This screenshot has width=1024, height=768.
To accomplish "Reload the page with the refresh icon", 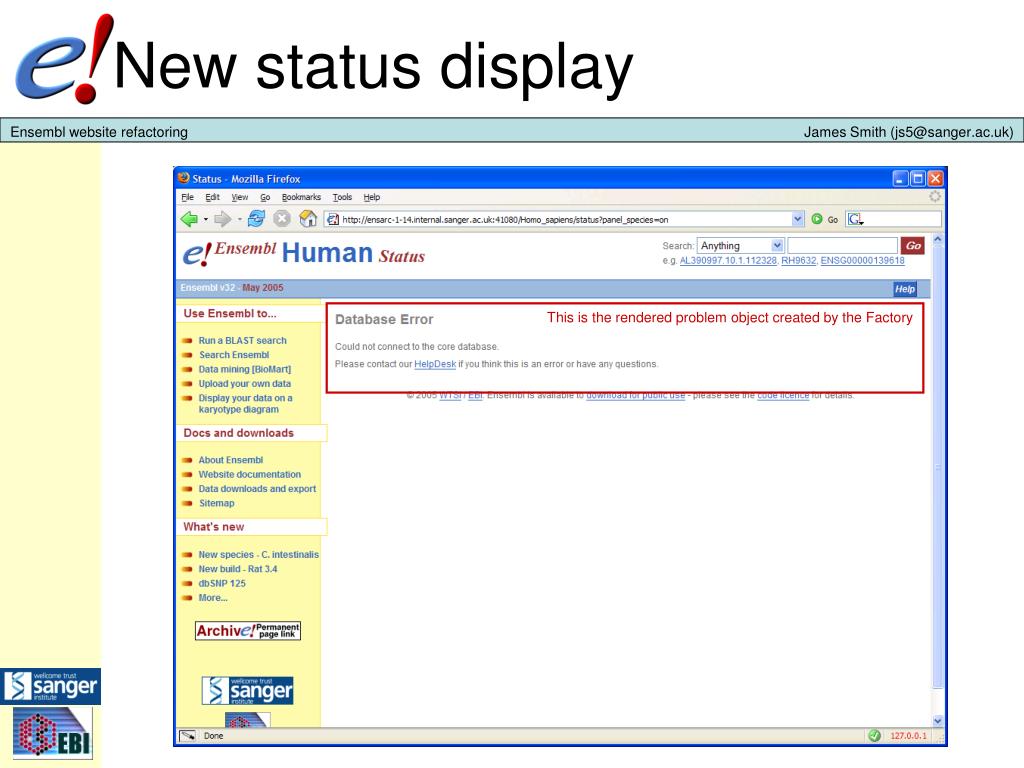I will pos(256,219).
